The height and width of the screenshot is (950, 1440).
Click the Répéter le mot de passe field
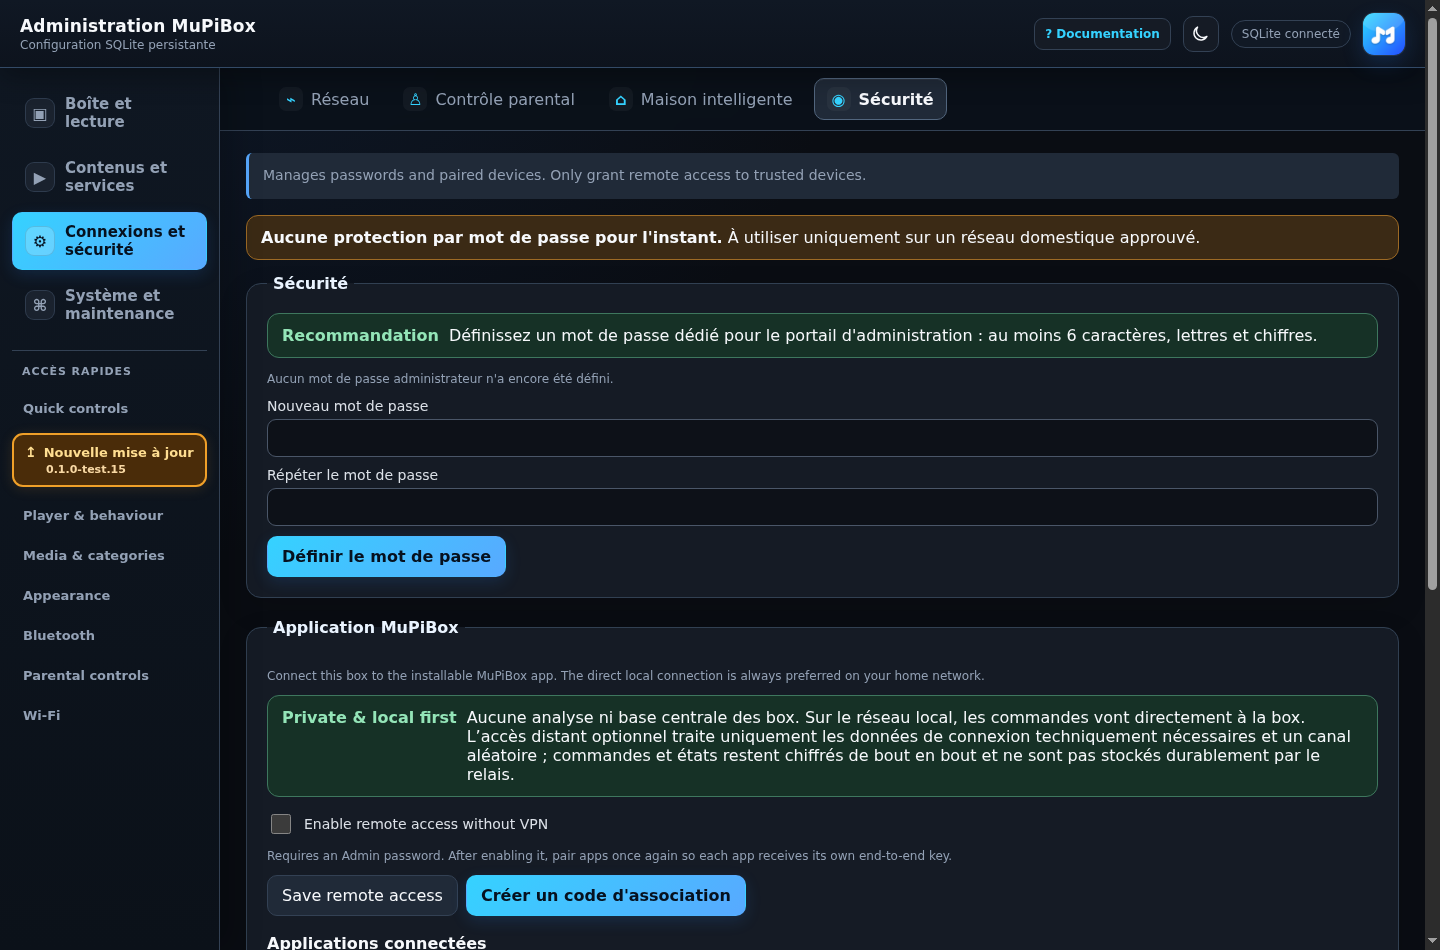(x=822, y=507)
